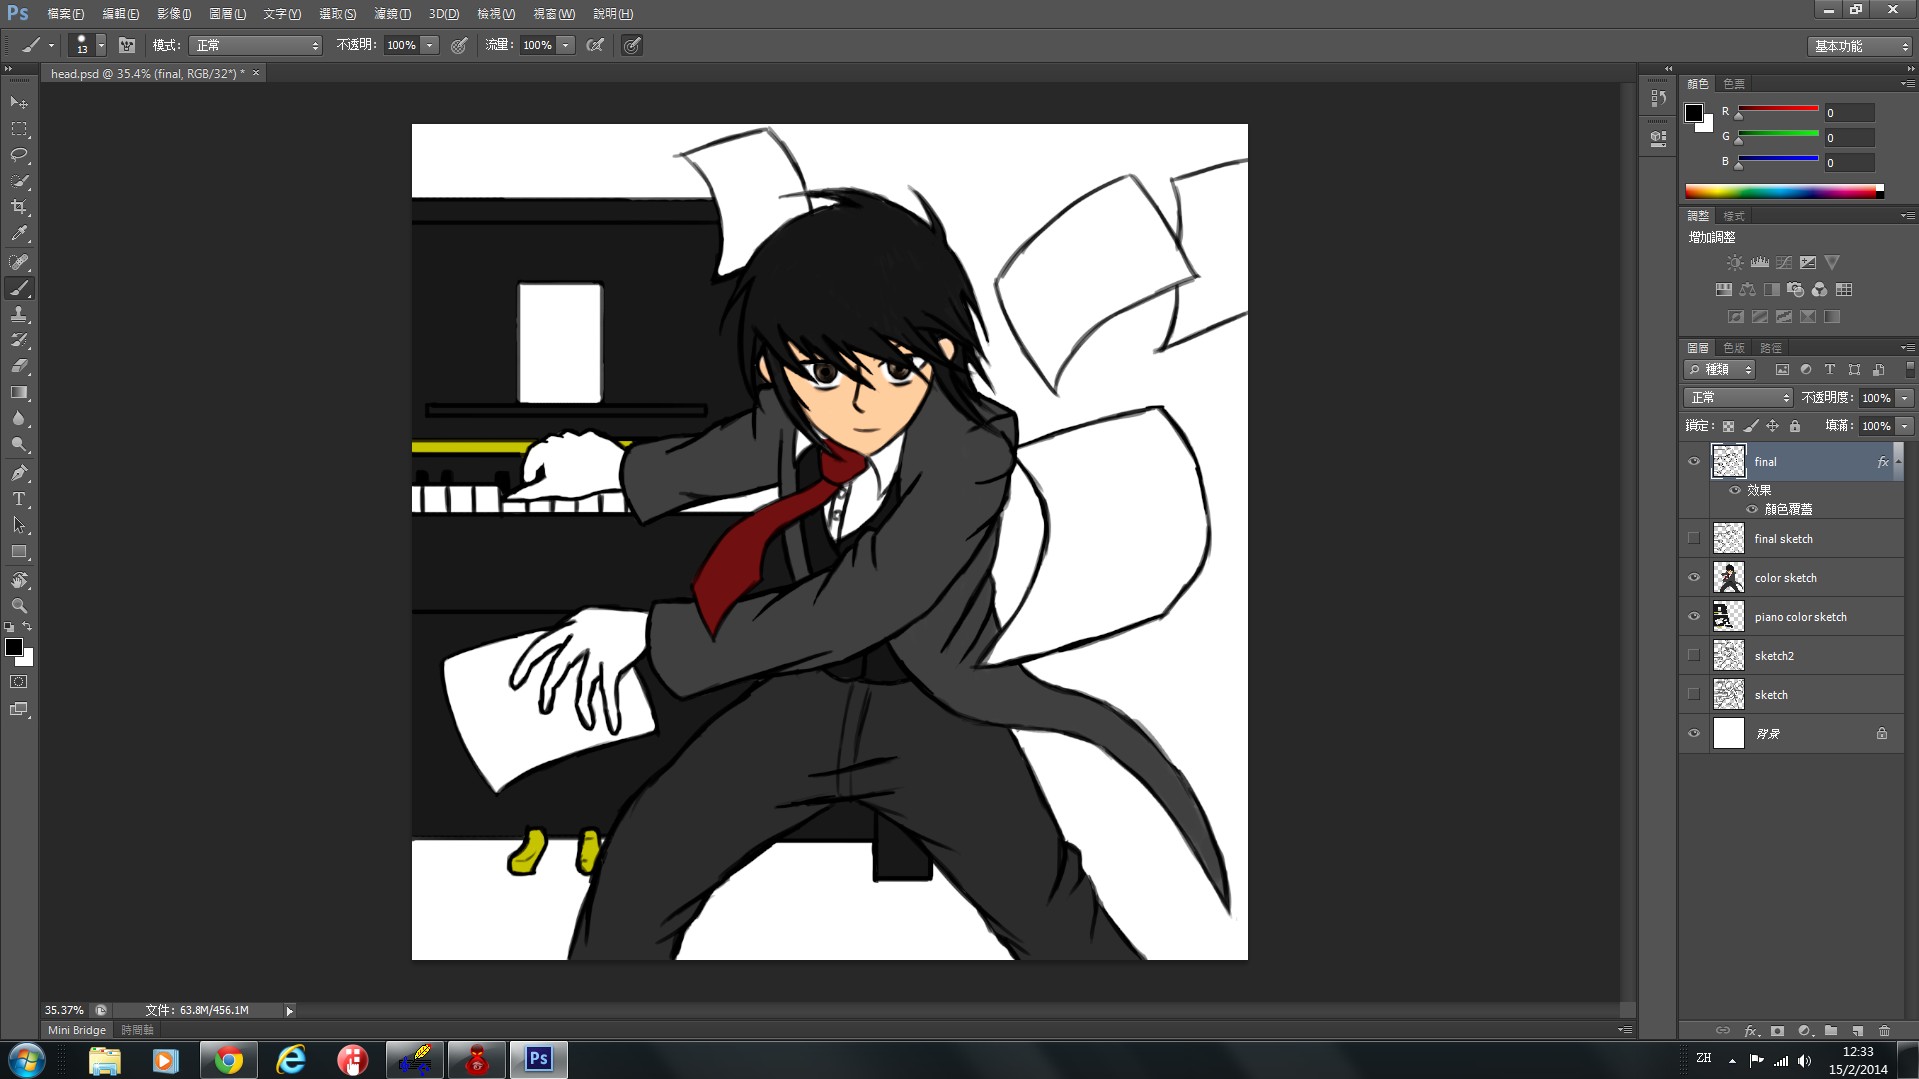Hide the piano color sketch layer
Screen dimensions: 1919x1079
pos(1694,617)
